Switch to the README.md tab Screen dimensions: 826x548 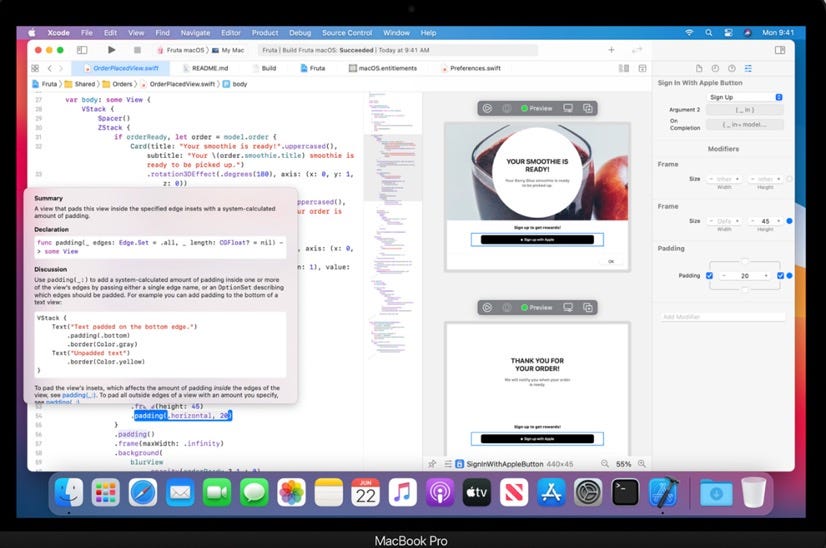point(205,68)
